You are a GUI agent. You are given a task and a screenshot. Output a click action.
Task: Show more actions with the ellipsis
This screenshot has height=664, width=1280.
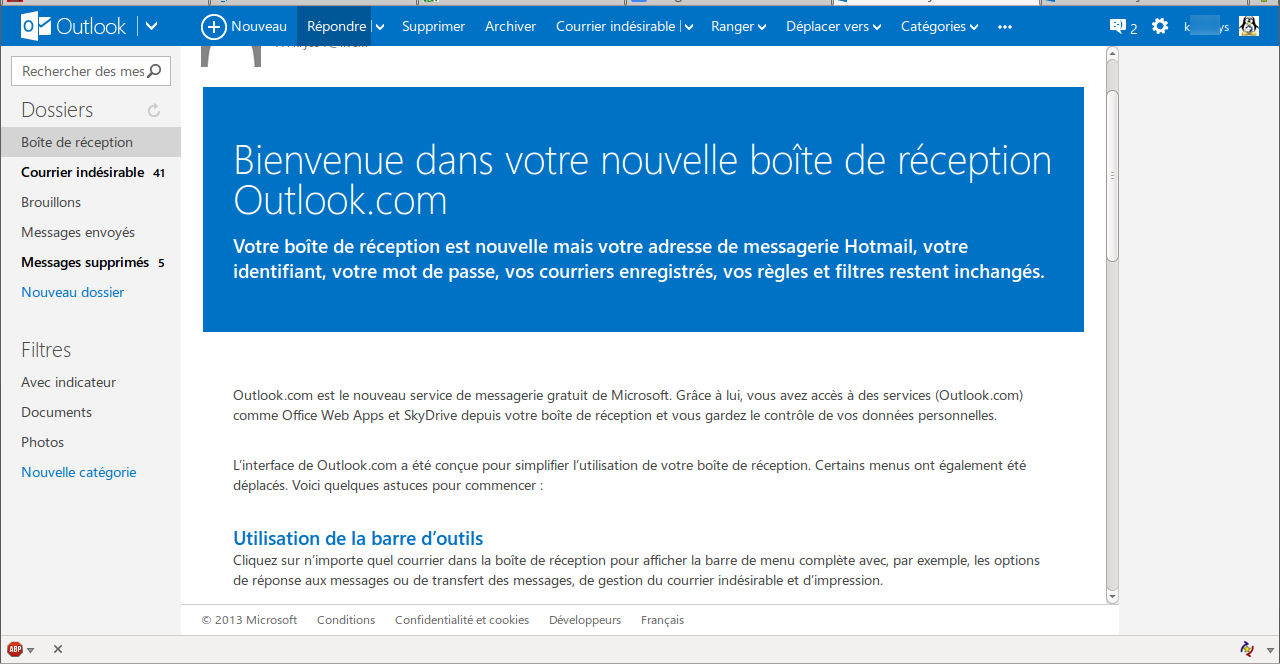coord(1005,27)
